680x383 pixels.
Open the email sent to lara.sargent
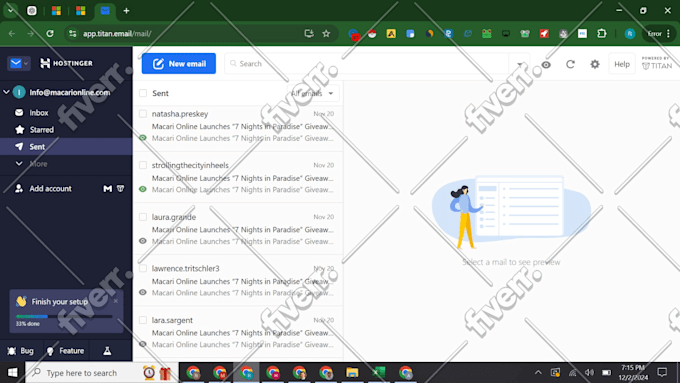tap(238, 332)
